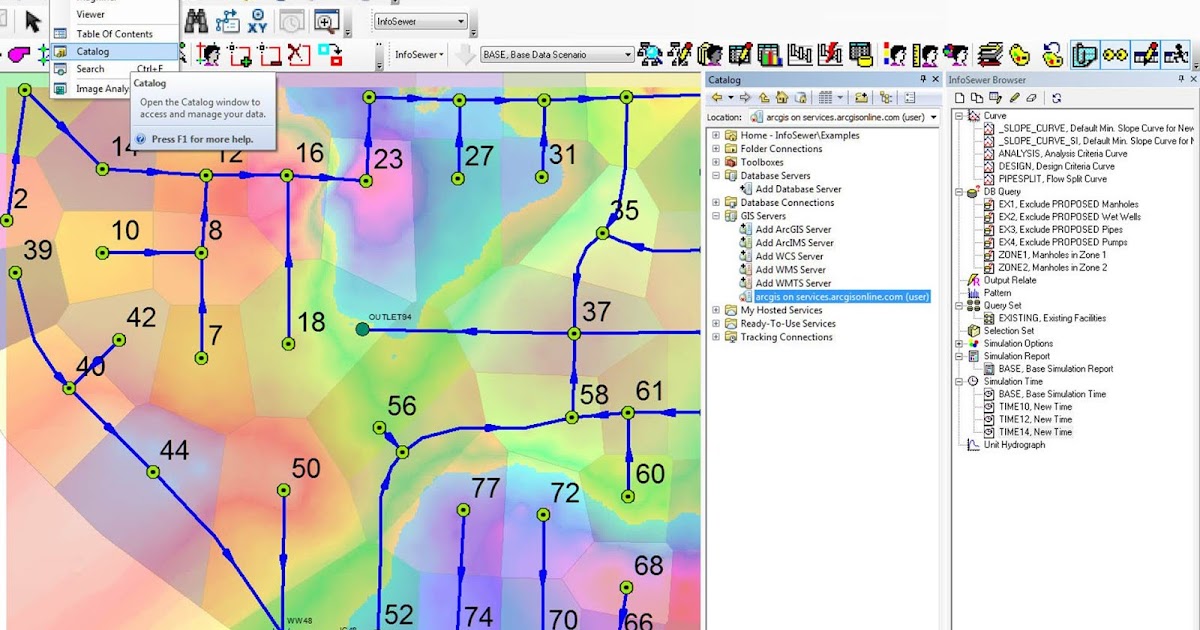
Task: Open the Go To XY tool
Action: [258, 21]
